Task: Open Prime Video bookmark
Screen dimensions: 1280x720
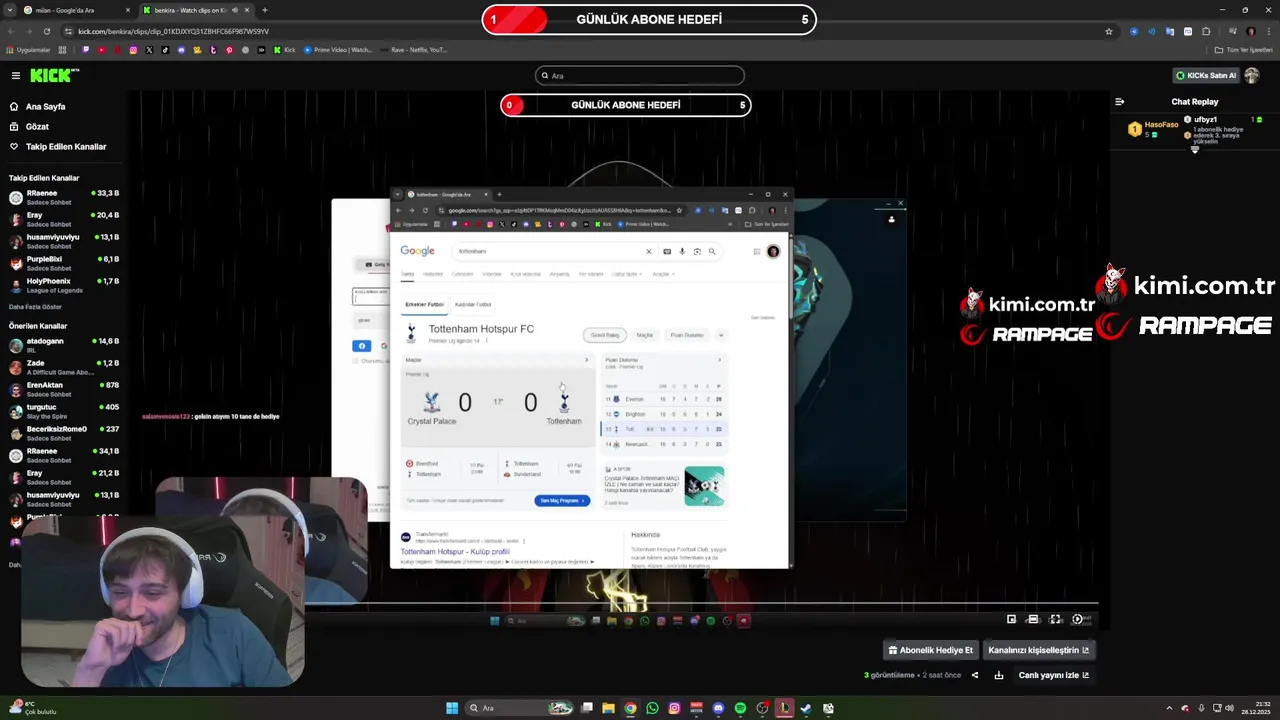Action: [x=338, y=50]
